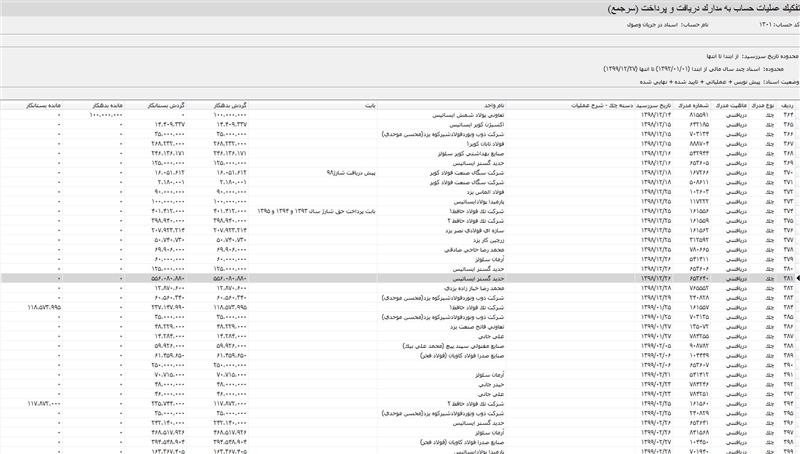Select the زرچین کار یزد row
Screen dimensions: 800x454
point(398,240)
